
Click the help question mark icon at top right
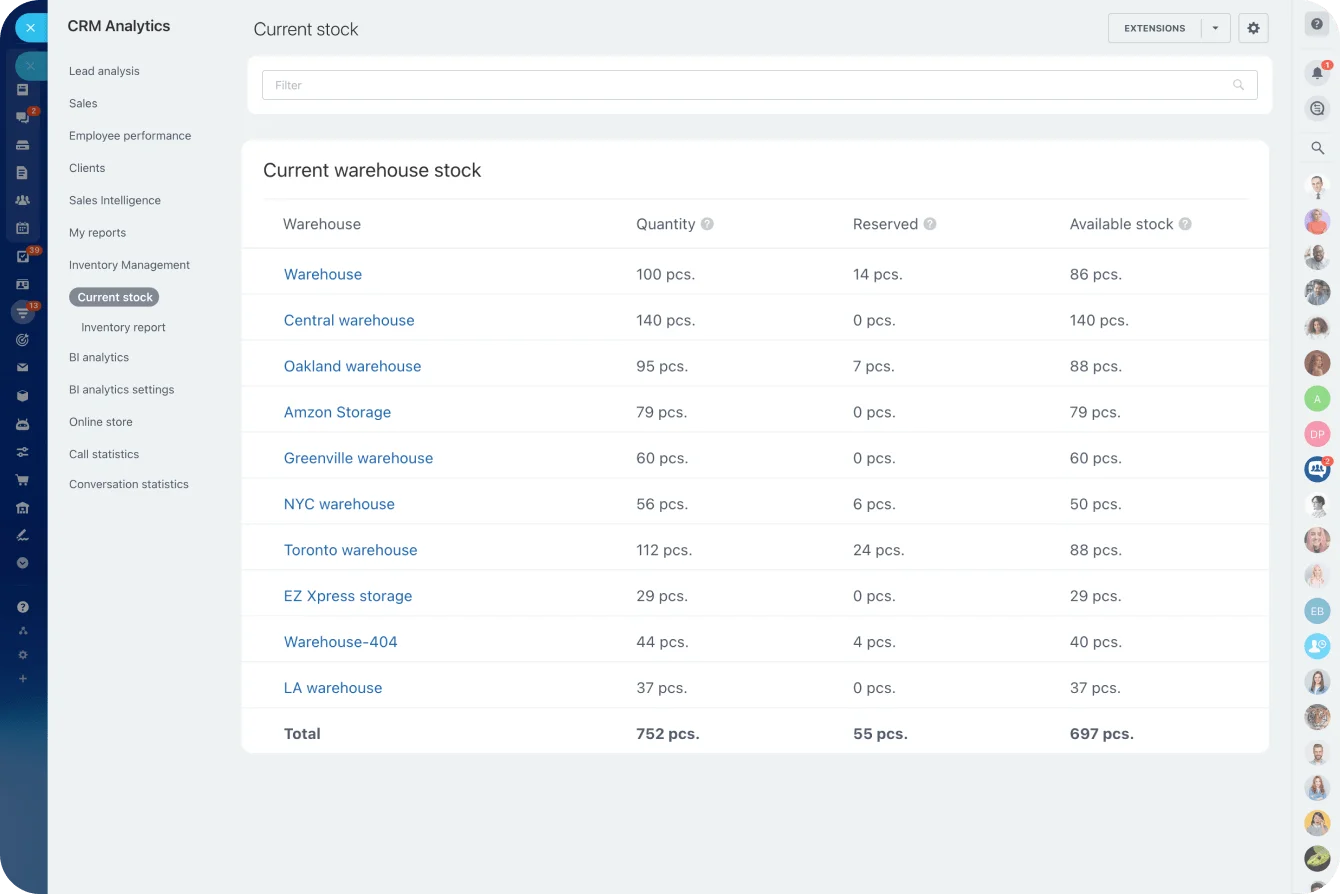[x=1317, y=23]
